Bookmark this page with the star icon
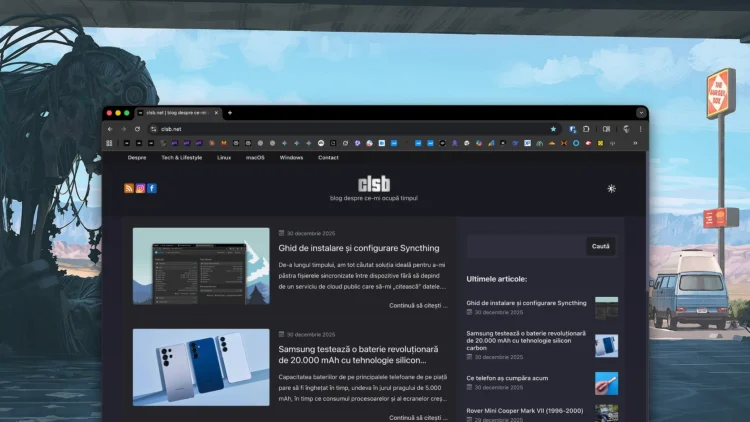 553,129
